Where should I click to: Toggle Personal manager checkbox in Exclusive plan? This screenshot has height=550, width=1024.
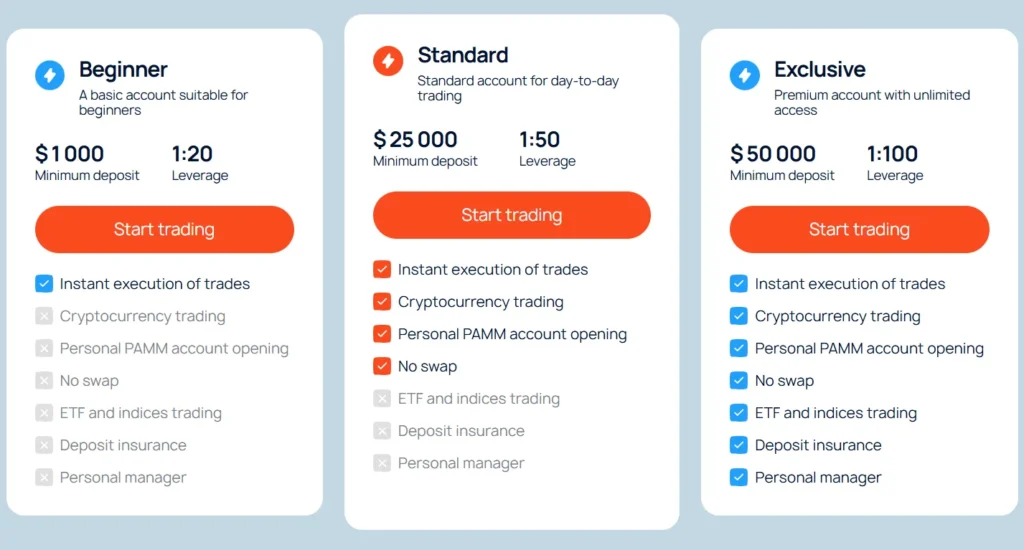point(739,478)
